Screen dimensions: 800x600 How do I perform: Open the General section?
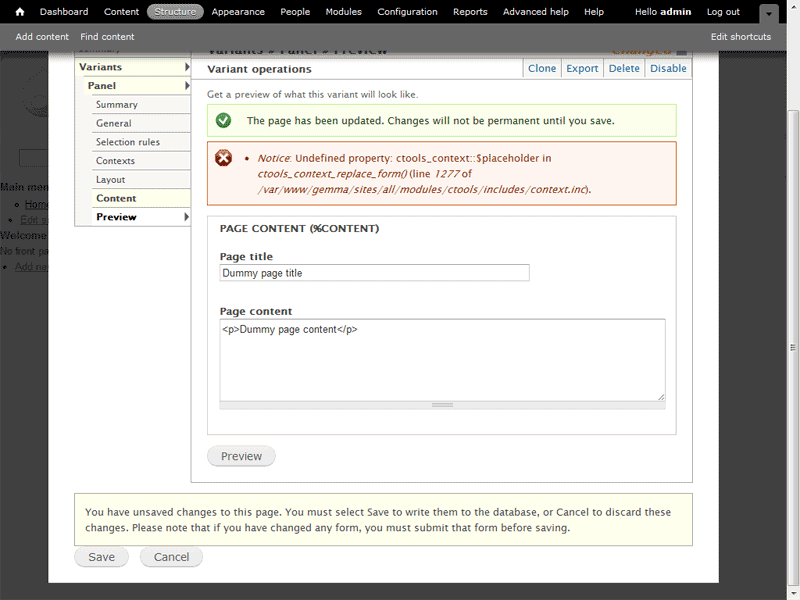113,123
